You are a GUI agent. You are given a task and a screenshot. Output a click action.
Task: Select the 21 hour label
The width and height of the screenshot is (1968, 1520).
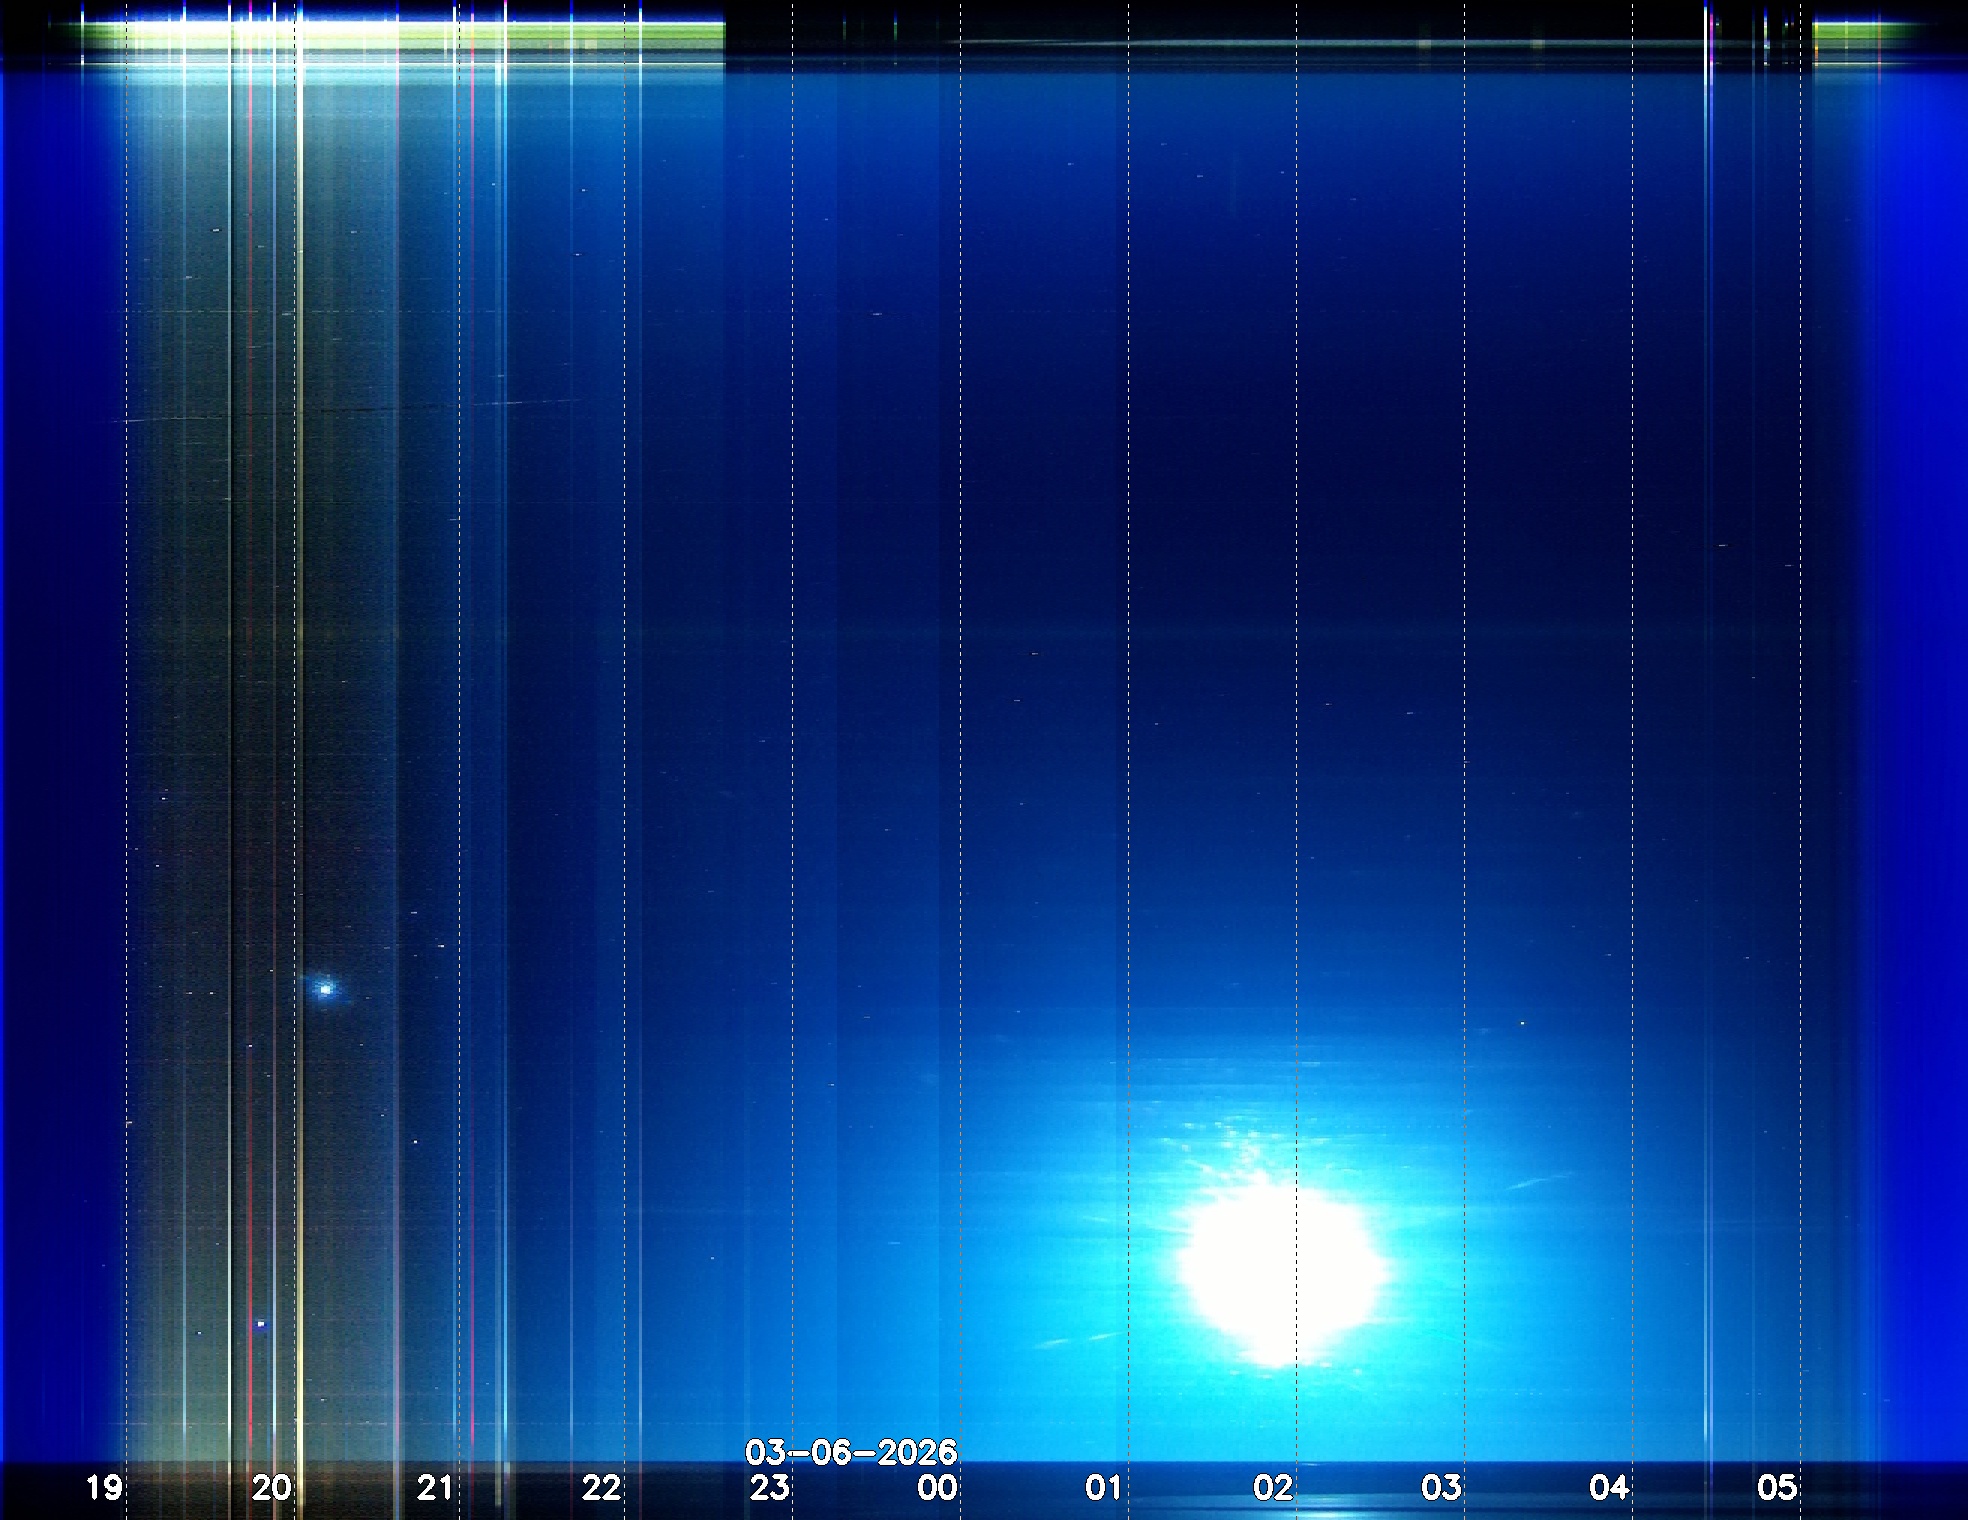(435, 1488)
